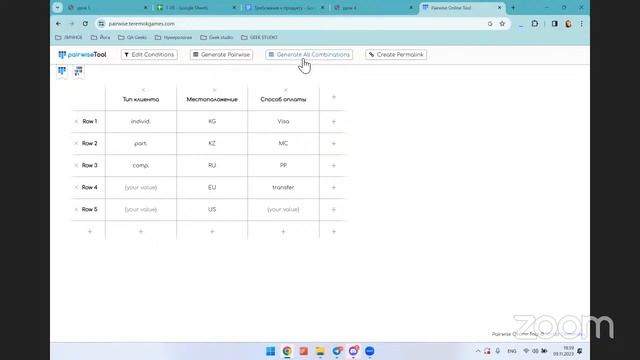Image resolution: width=640 pixels, height=360 pixels.
Task: Click the individ. cell
Action: (141, 122)
